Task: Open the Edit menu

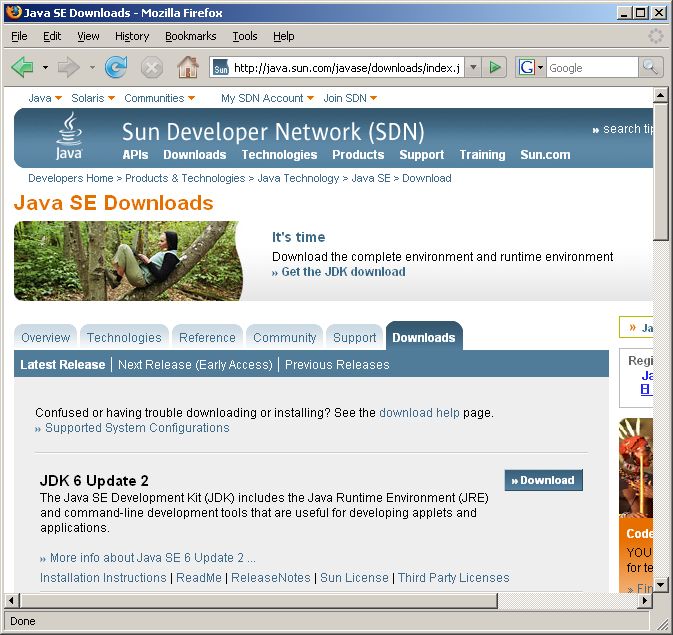Action: click(52, 36)
